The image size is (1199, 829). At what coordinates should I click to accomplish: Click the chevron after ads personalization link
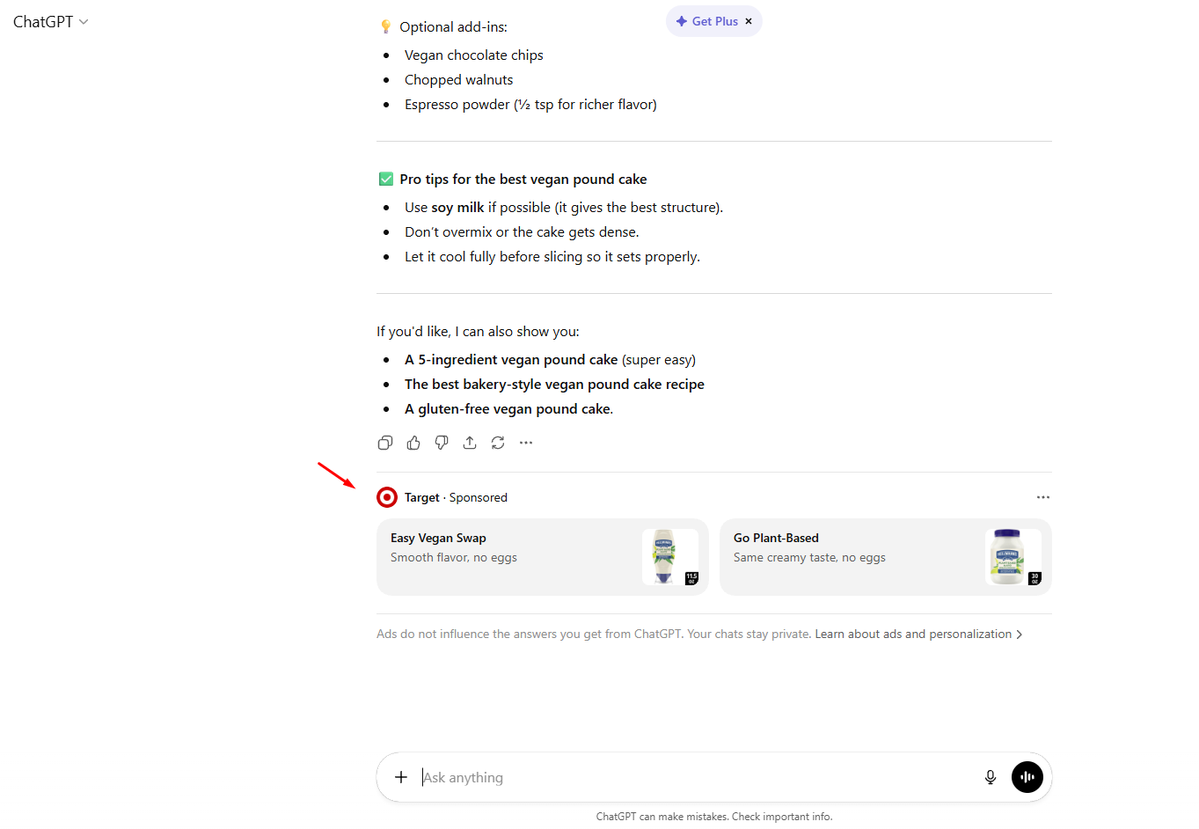tap(1019, 635)
